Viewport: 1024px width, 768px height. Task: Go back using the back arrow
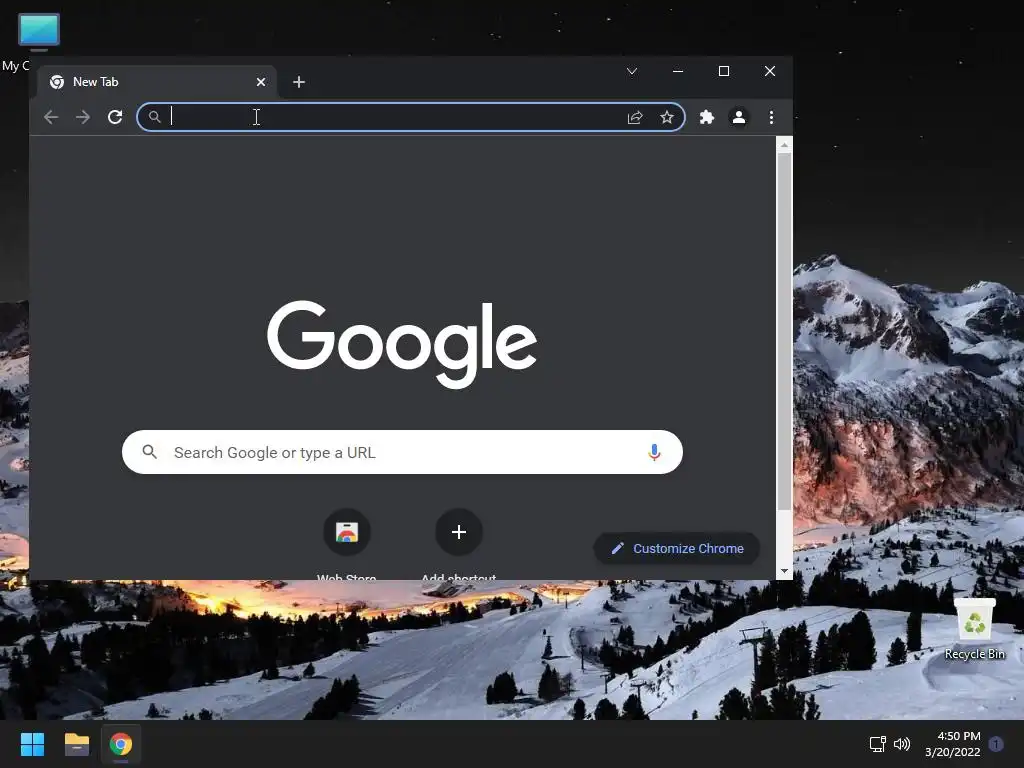pyautogui.click(x=51, y=117)
